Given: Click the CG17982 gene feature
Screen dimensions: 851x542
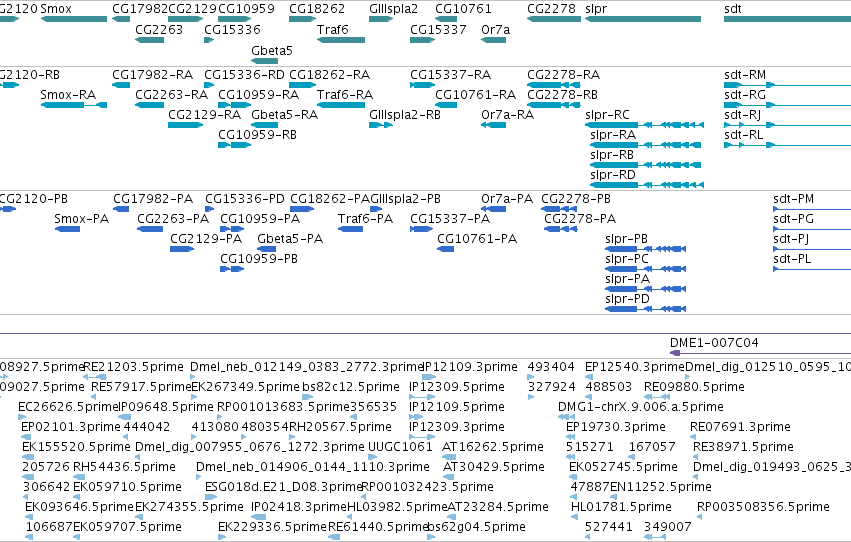Looking at the screenshot, I should (x=120, y=20).
